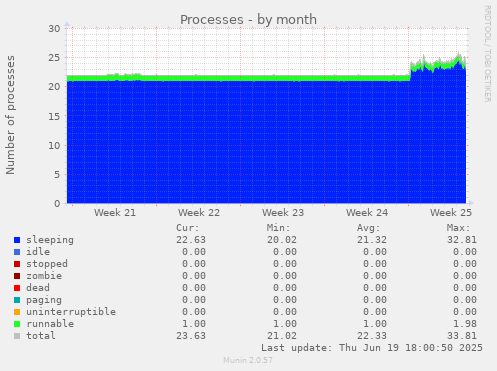The width and height of the screenshot is (497, 371).
Task: Click the 'paging' legend label
Action: click(44, 300)
